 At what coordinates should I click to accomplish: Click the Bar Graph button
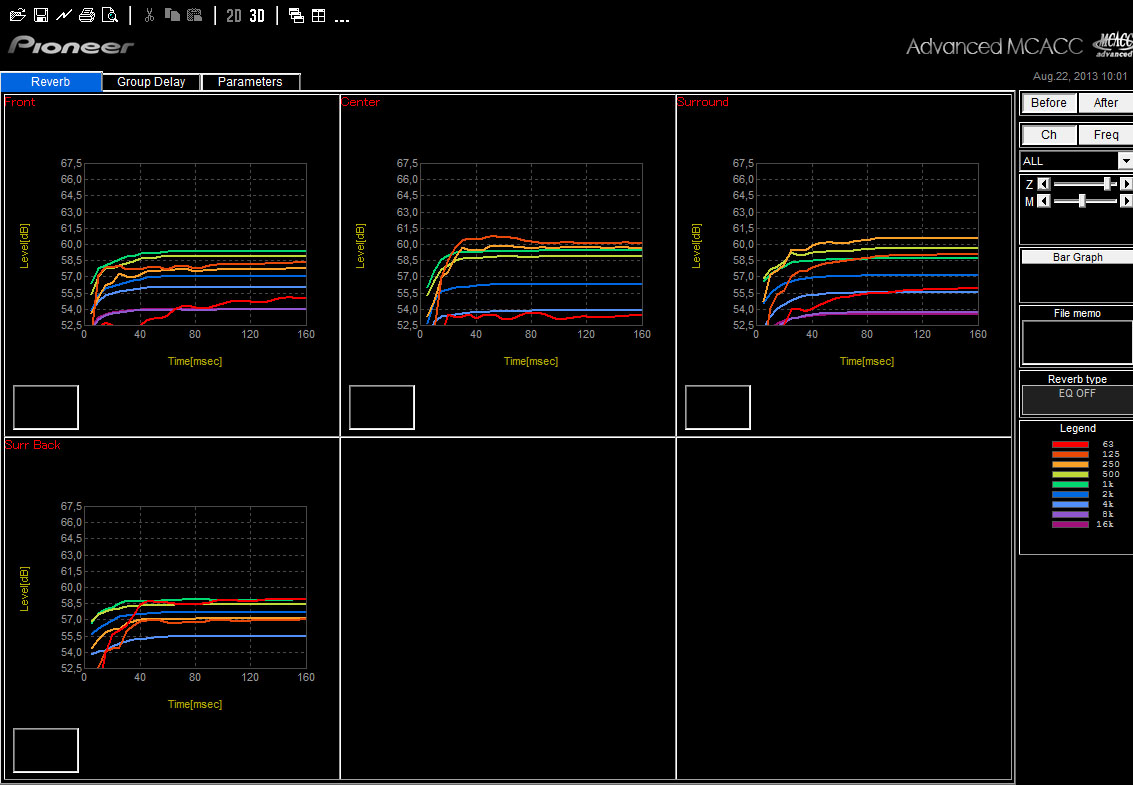[x=1077, y=257]
